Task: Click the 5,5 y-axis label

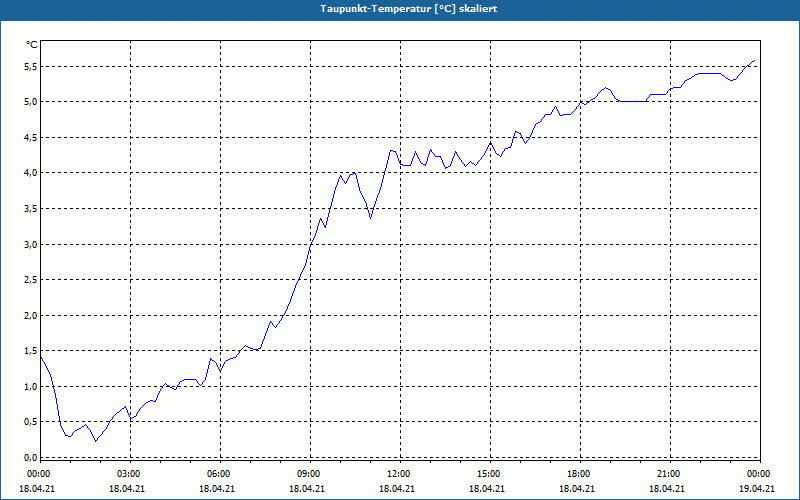Action: (31, 67)
